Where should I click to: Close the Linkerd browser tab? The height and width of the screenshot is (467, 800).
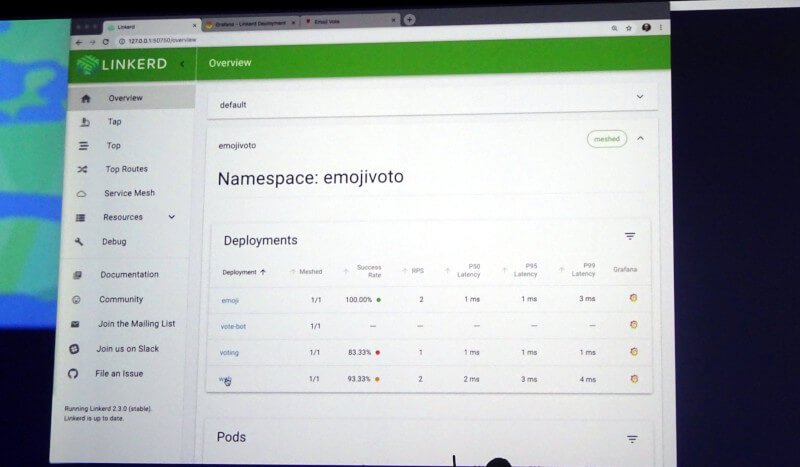(x=194, y=25)
